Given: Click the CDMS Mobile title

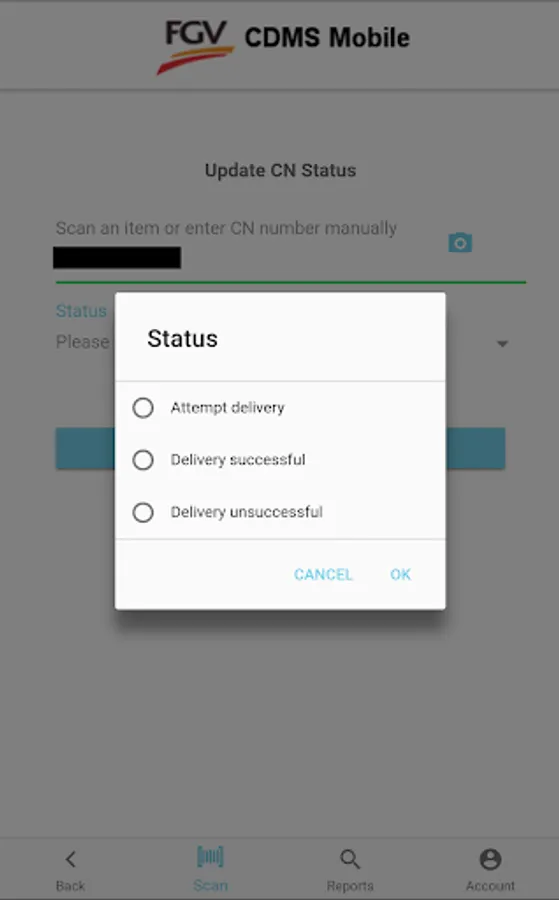Looking at the screenshot, I should [327, 38].
